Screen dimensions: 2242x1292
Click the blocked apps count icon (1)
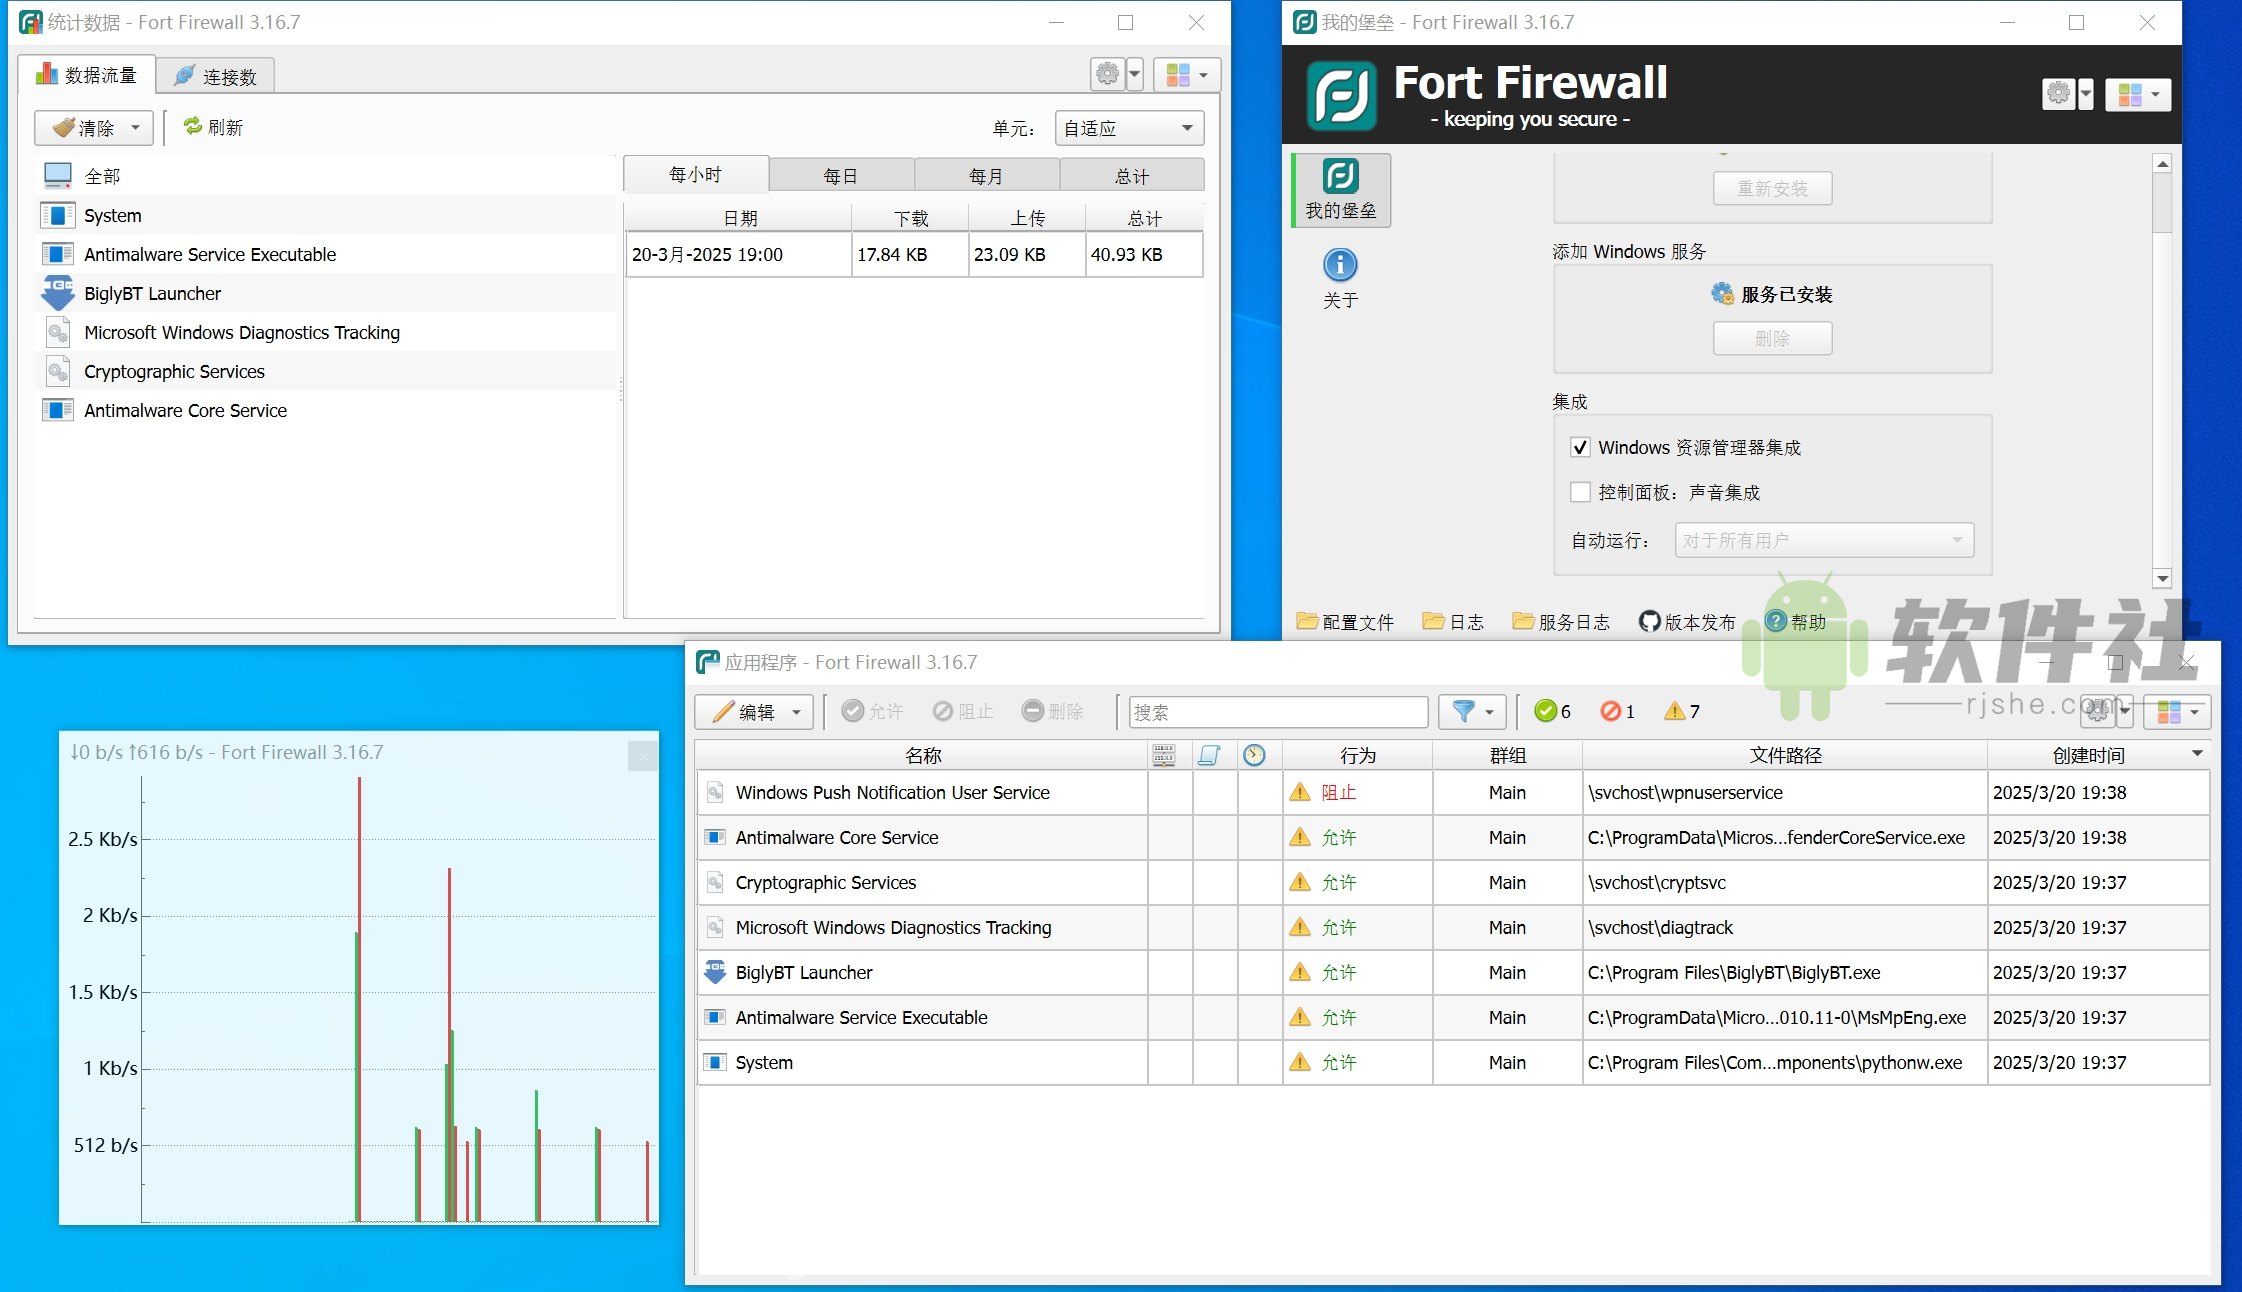[x=1610, y=711]
